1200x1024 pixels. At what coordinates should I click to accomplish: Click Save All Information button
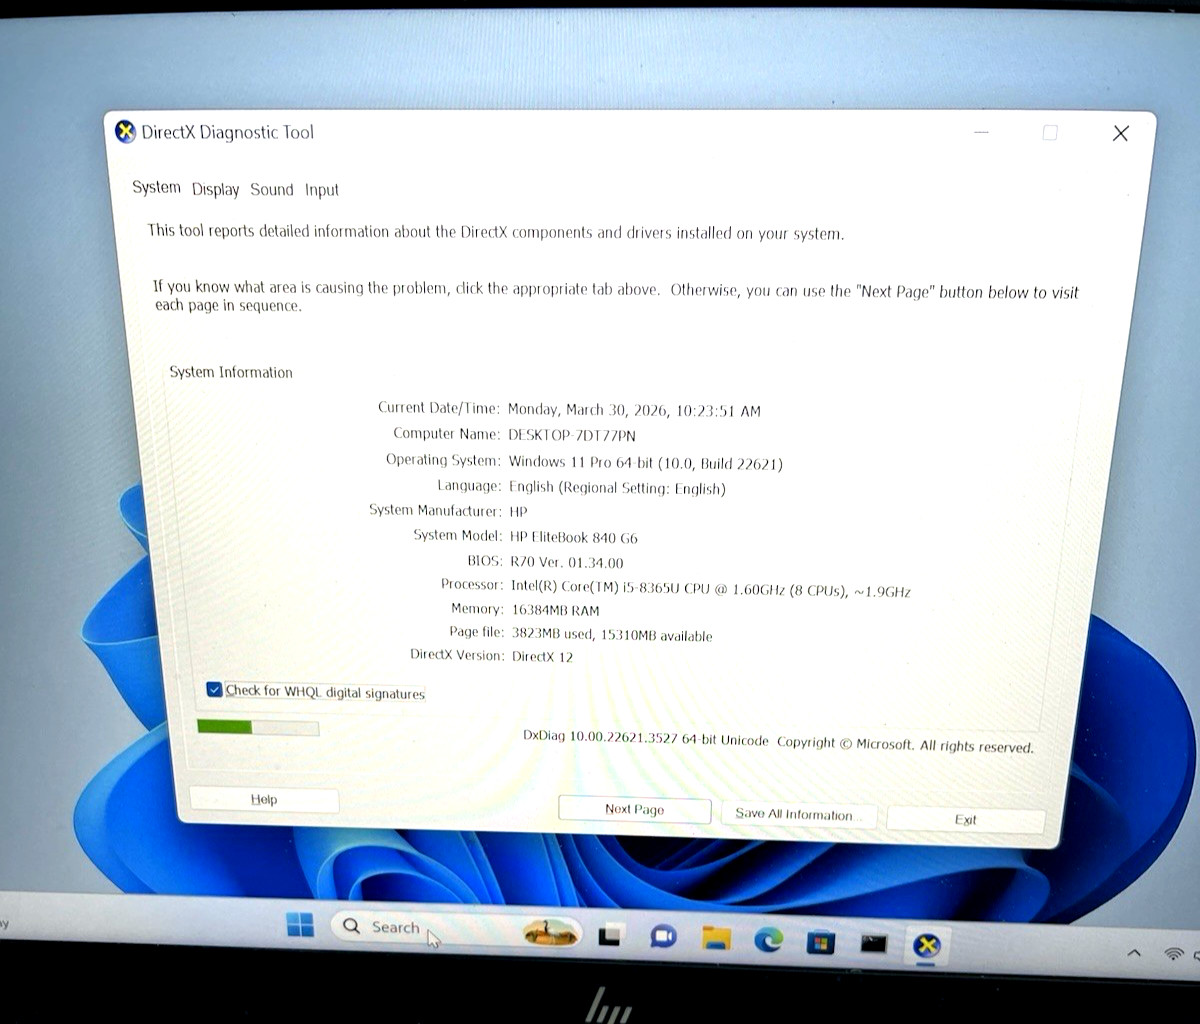click(x=798, y=815)
